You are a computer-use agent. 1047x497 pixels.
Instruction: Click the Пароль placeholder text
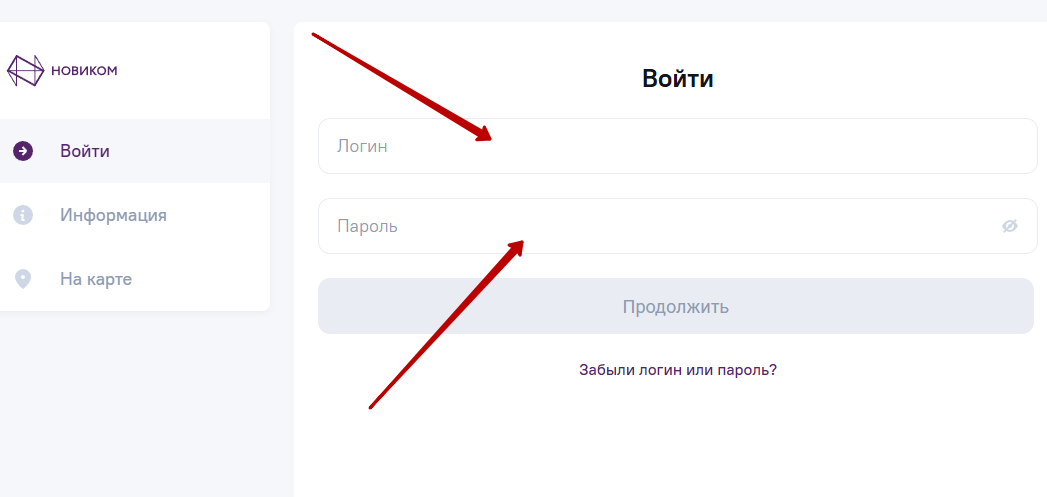[x=367, y=226]
